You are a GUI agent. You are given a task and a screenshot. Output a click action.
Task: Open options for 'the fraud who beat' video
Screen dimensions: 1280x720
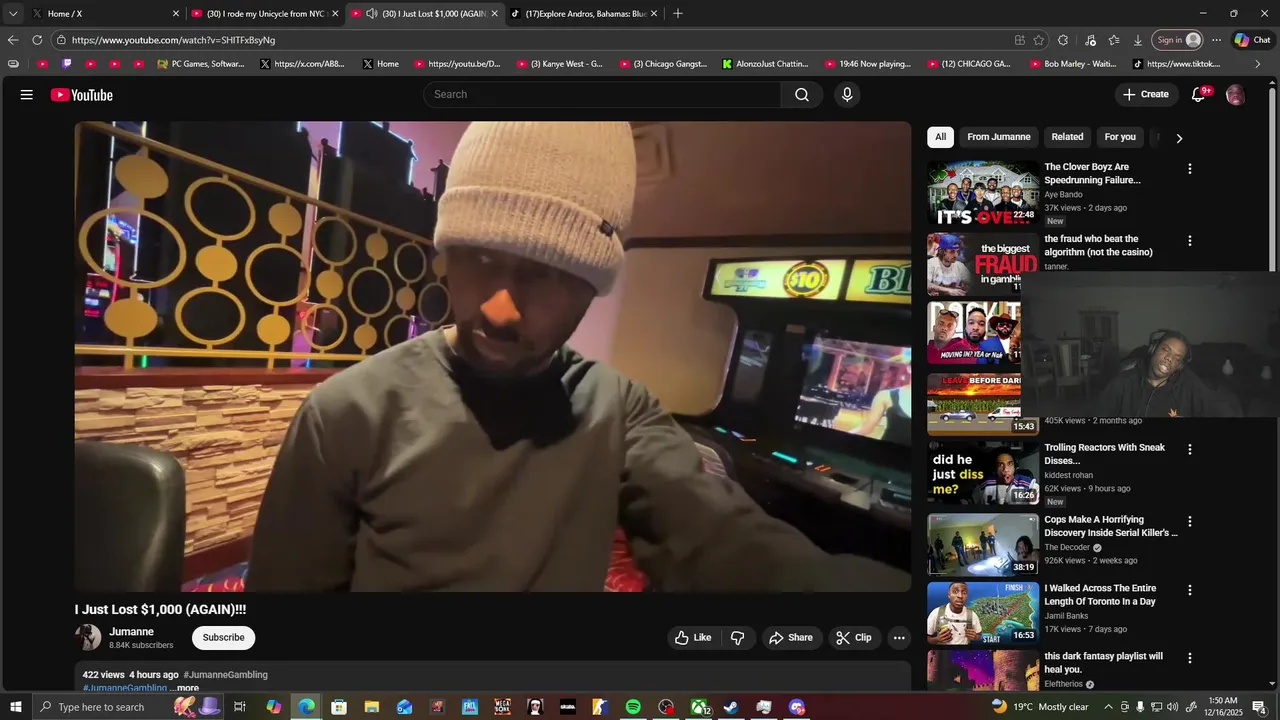[x=1190, y=241]
